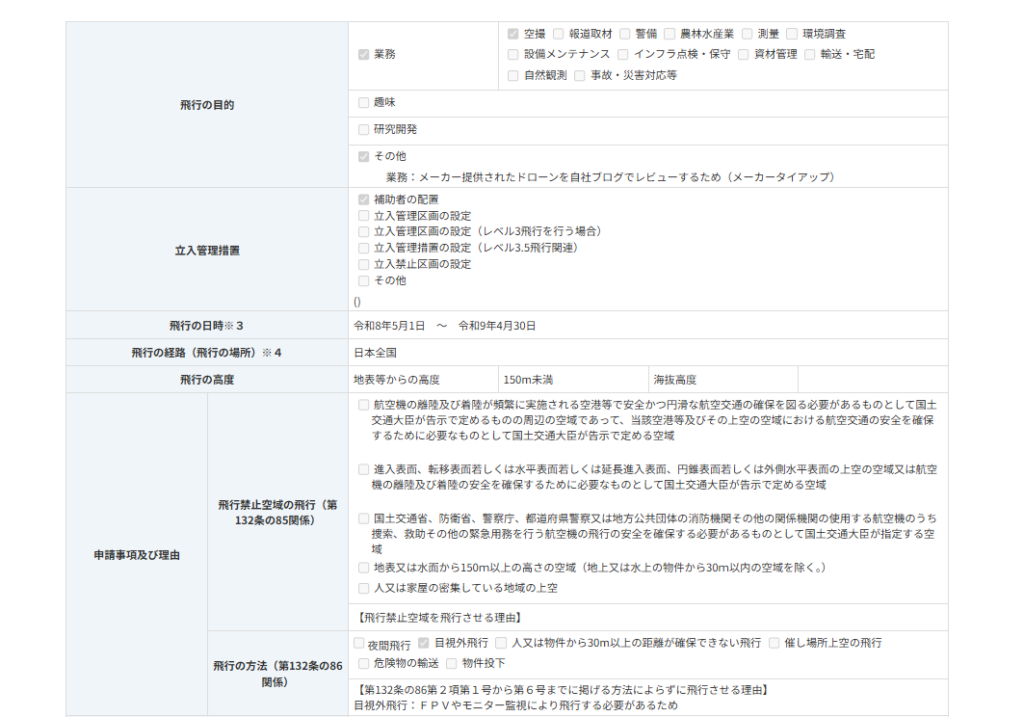Toggle the 趣味 purpose checkbox
This screenshot has width=1024, height=717.
click(x=364, y=102)
